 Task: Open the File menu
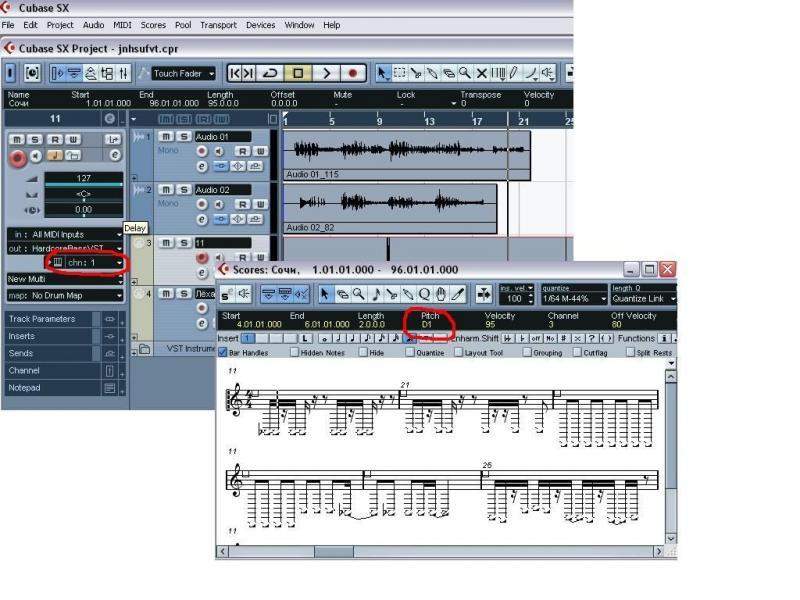coord(8,25)
